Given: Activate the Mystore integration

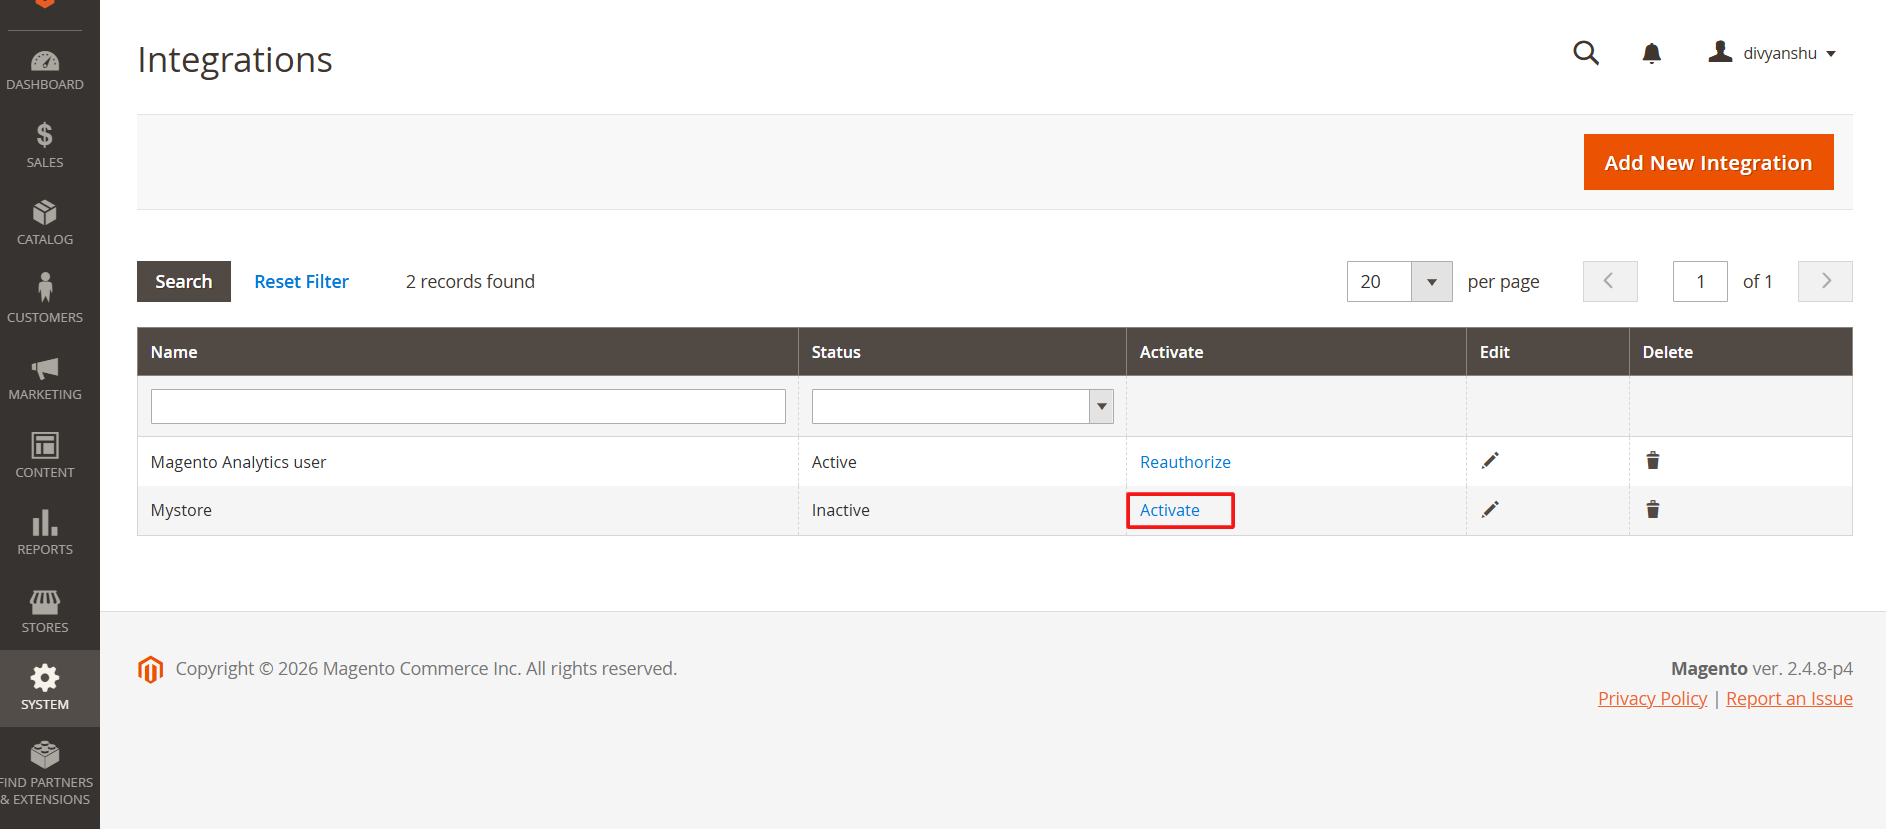Looking at the screenshot, I should coord(1169,510).
